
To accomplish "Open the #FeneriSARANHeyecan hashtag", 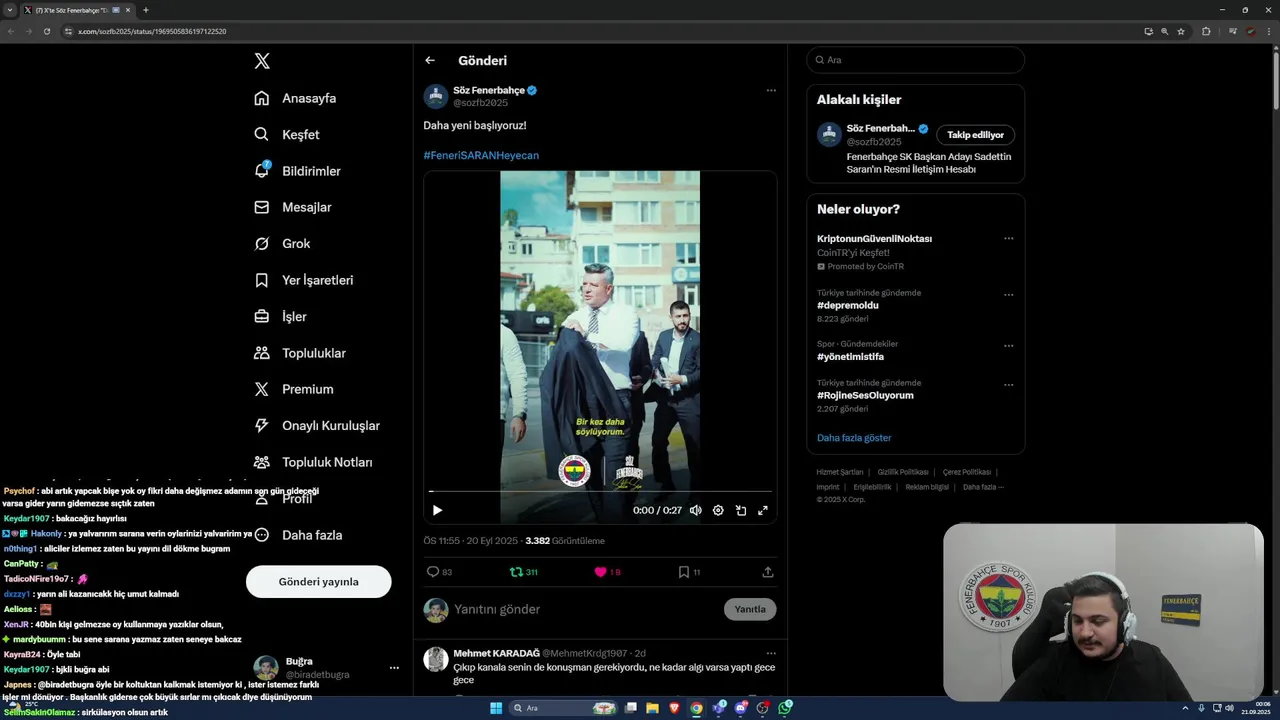I will [x=481, y=155].
